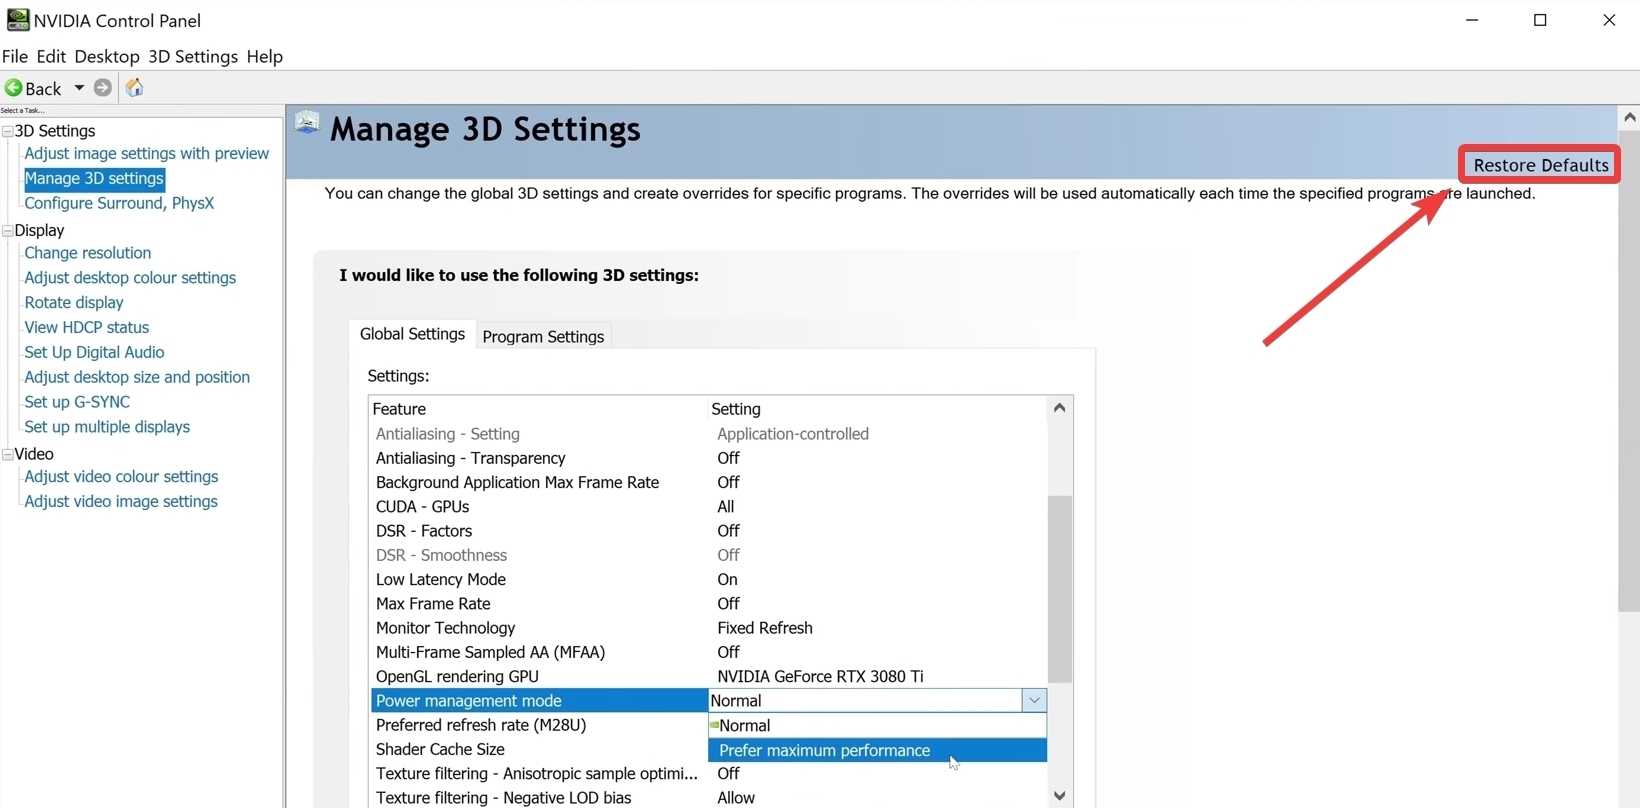Screen dimensions: 1640x808
Task: Select the Antialiasing - Transparency row
Action: click(709, 458)
